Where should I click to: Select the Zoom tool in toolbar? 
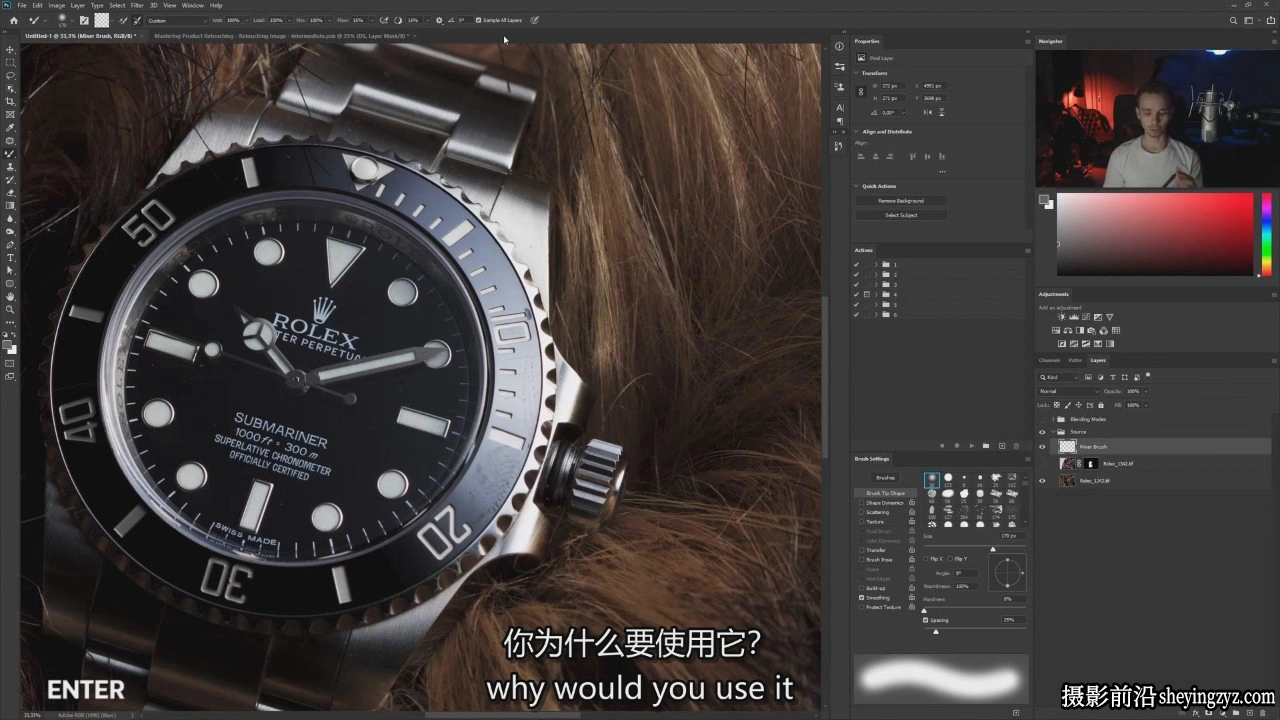10,309
